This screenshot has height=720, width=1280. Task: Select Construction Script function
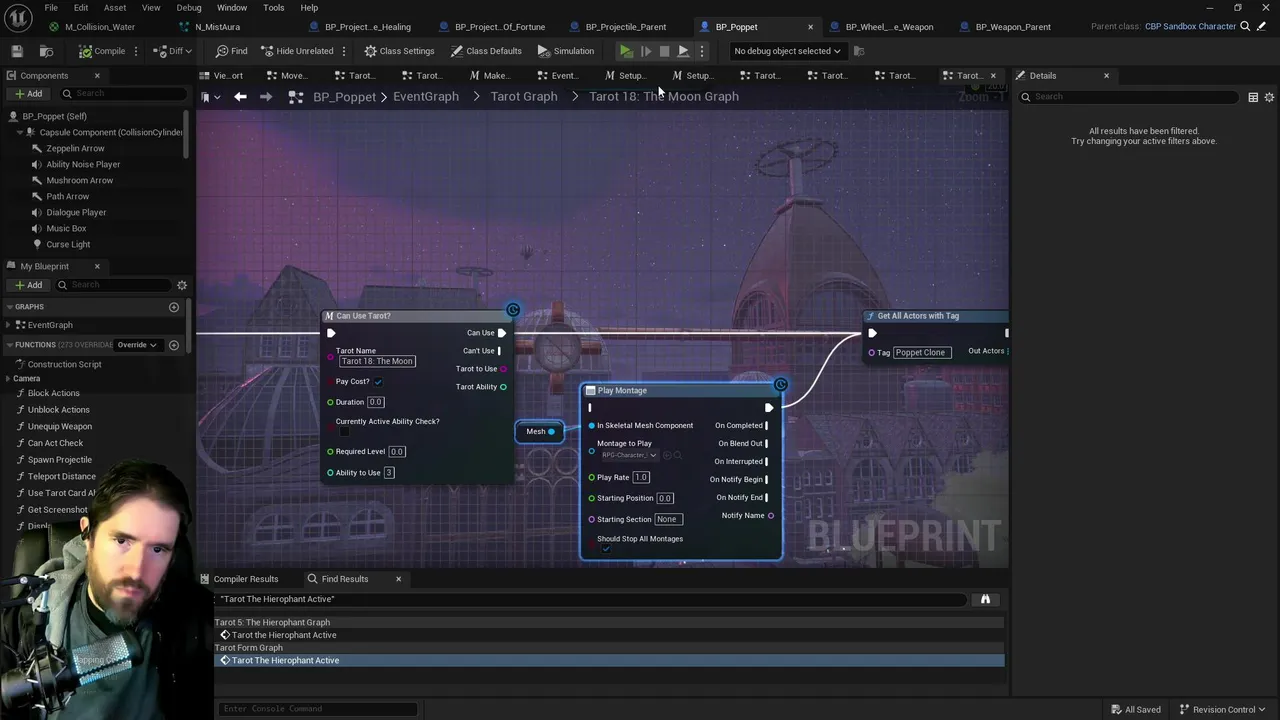[x=64, y=364]
